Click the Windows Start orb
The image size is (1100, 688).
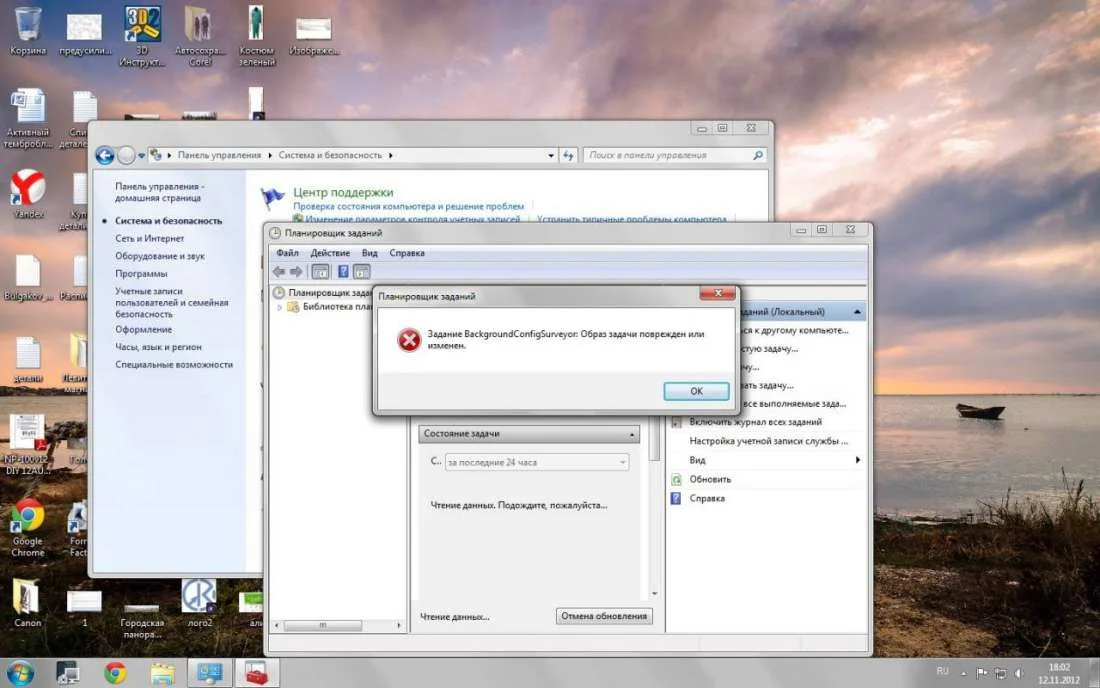pyautogui.click(x=20, y=673)
